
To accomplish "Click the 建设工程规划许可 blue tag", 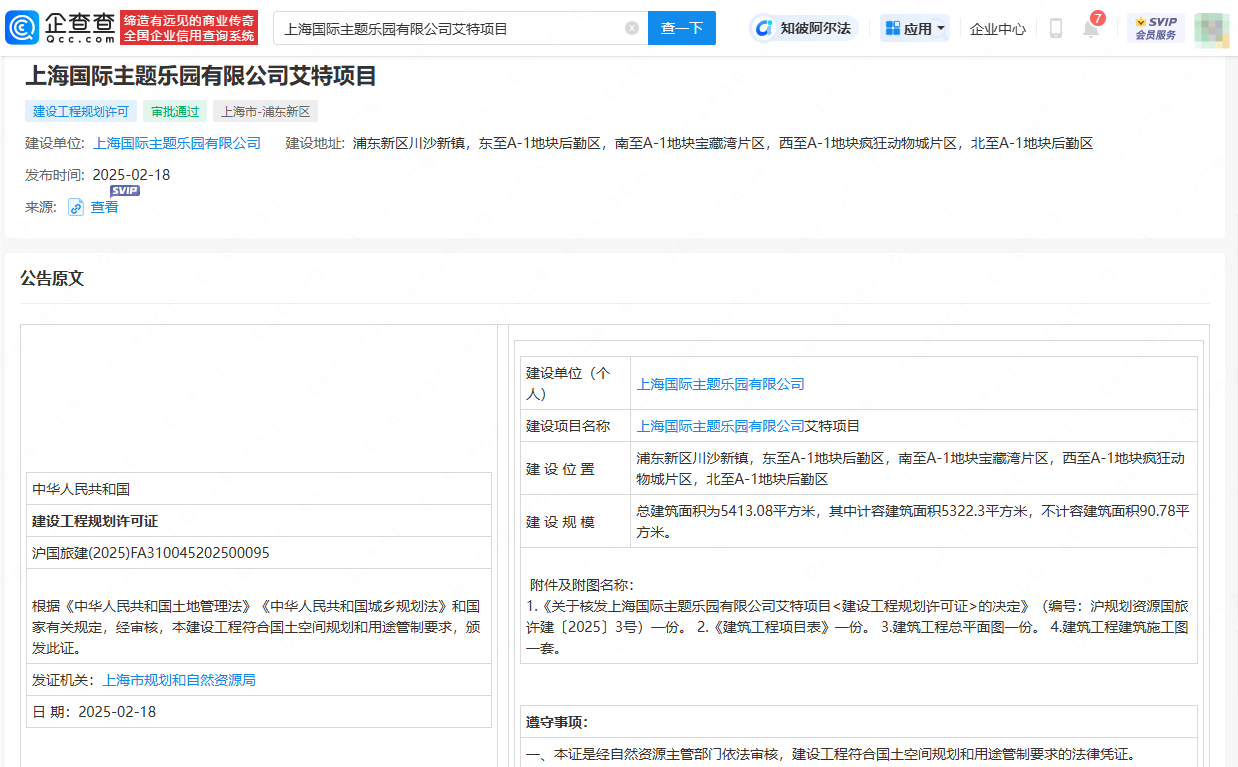I will (80, 111).
